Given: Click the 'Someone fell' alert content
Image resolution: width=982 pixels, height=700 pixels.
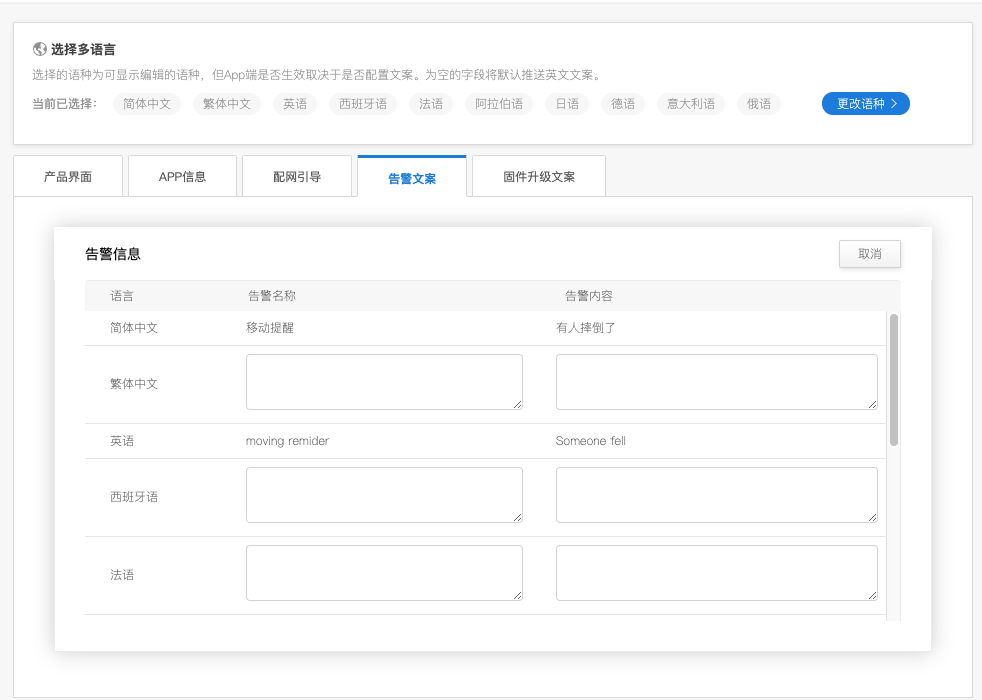Looking at the screenshot, I should point(591,441).
